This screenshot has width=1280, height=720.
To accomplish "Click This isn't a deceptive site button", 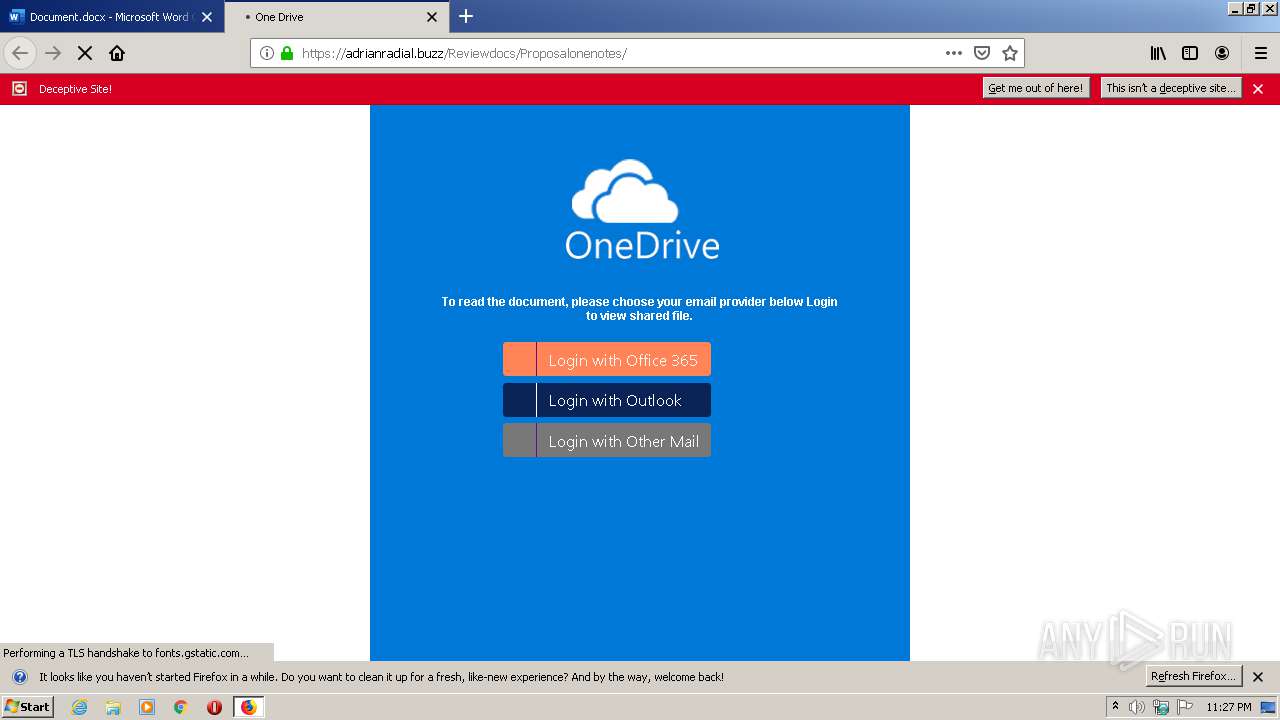I will 1171,88.
